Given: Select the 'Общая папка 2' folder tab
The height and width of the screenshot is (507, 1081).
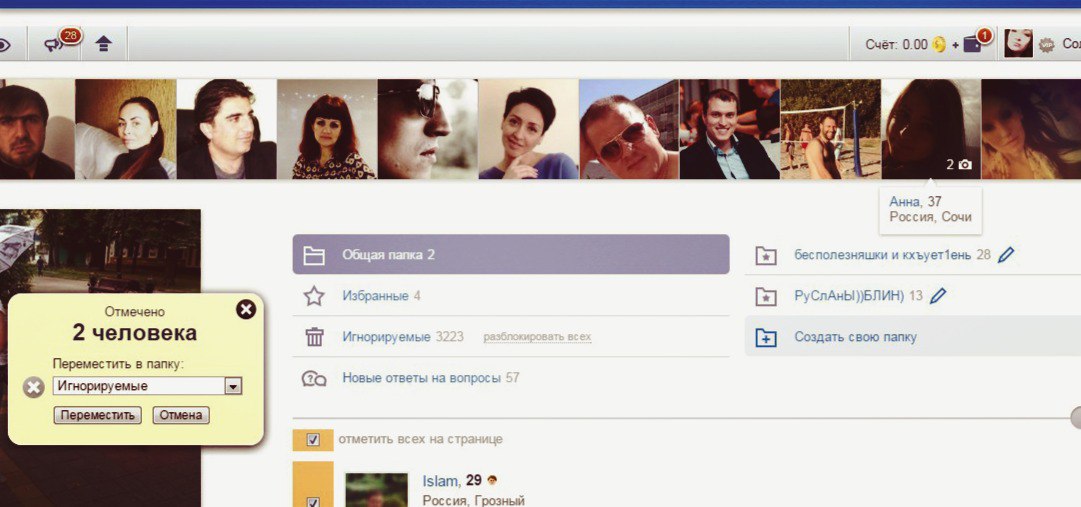Looking at the screenshot, I should 510,255.
